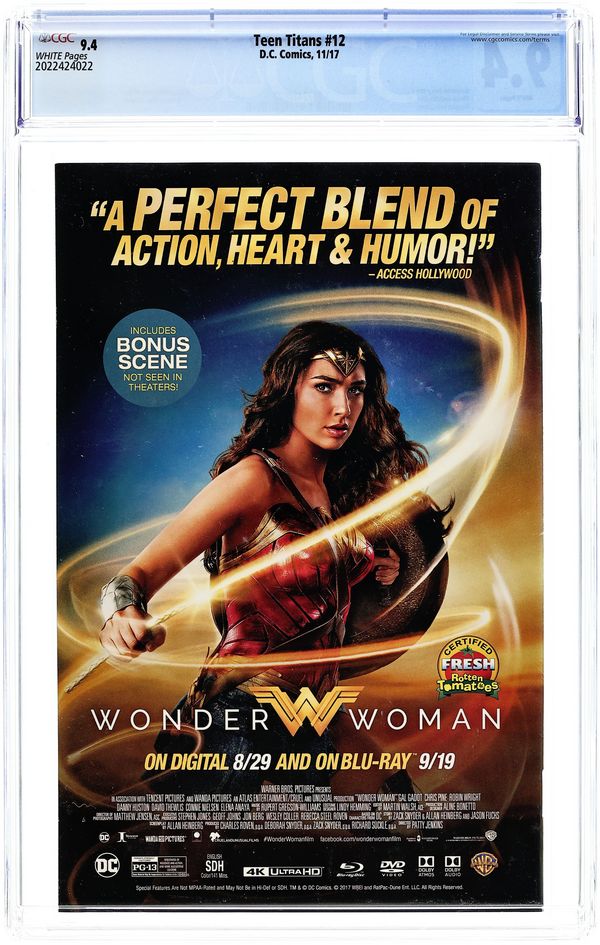
Task: Click the Teen Titans #12 title
Action: (x=299, y=40)
